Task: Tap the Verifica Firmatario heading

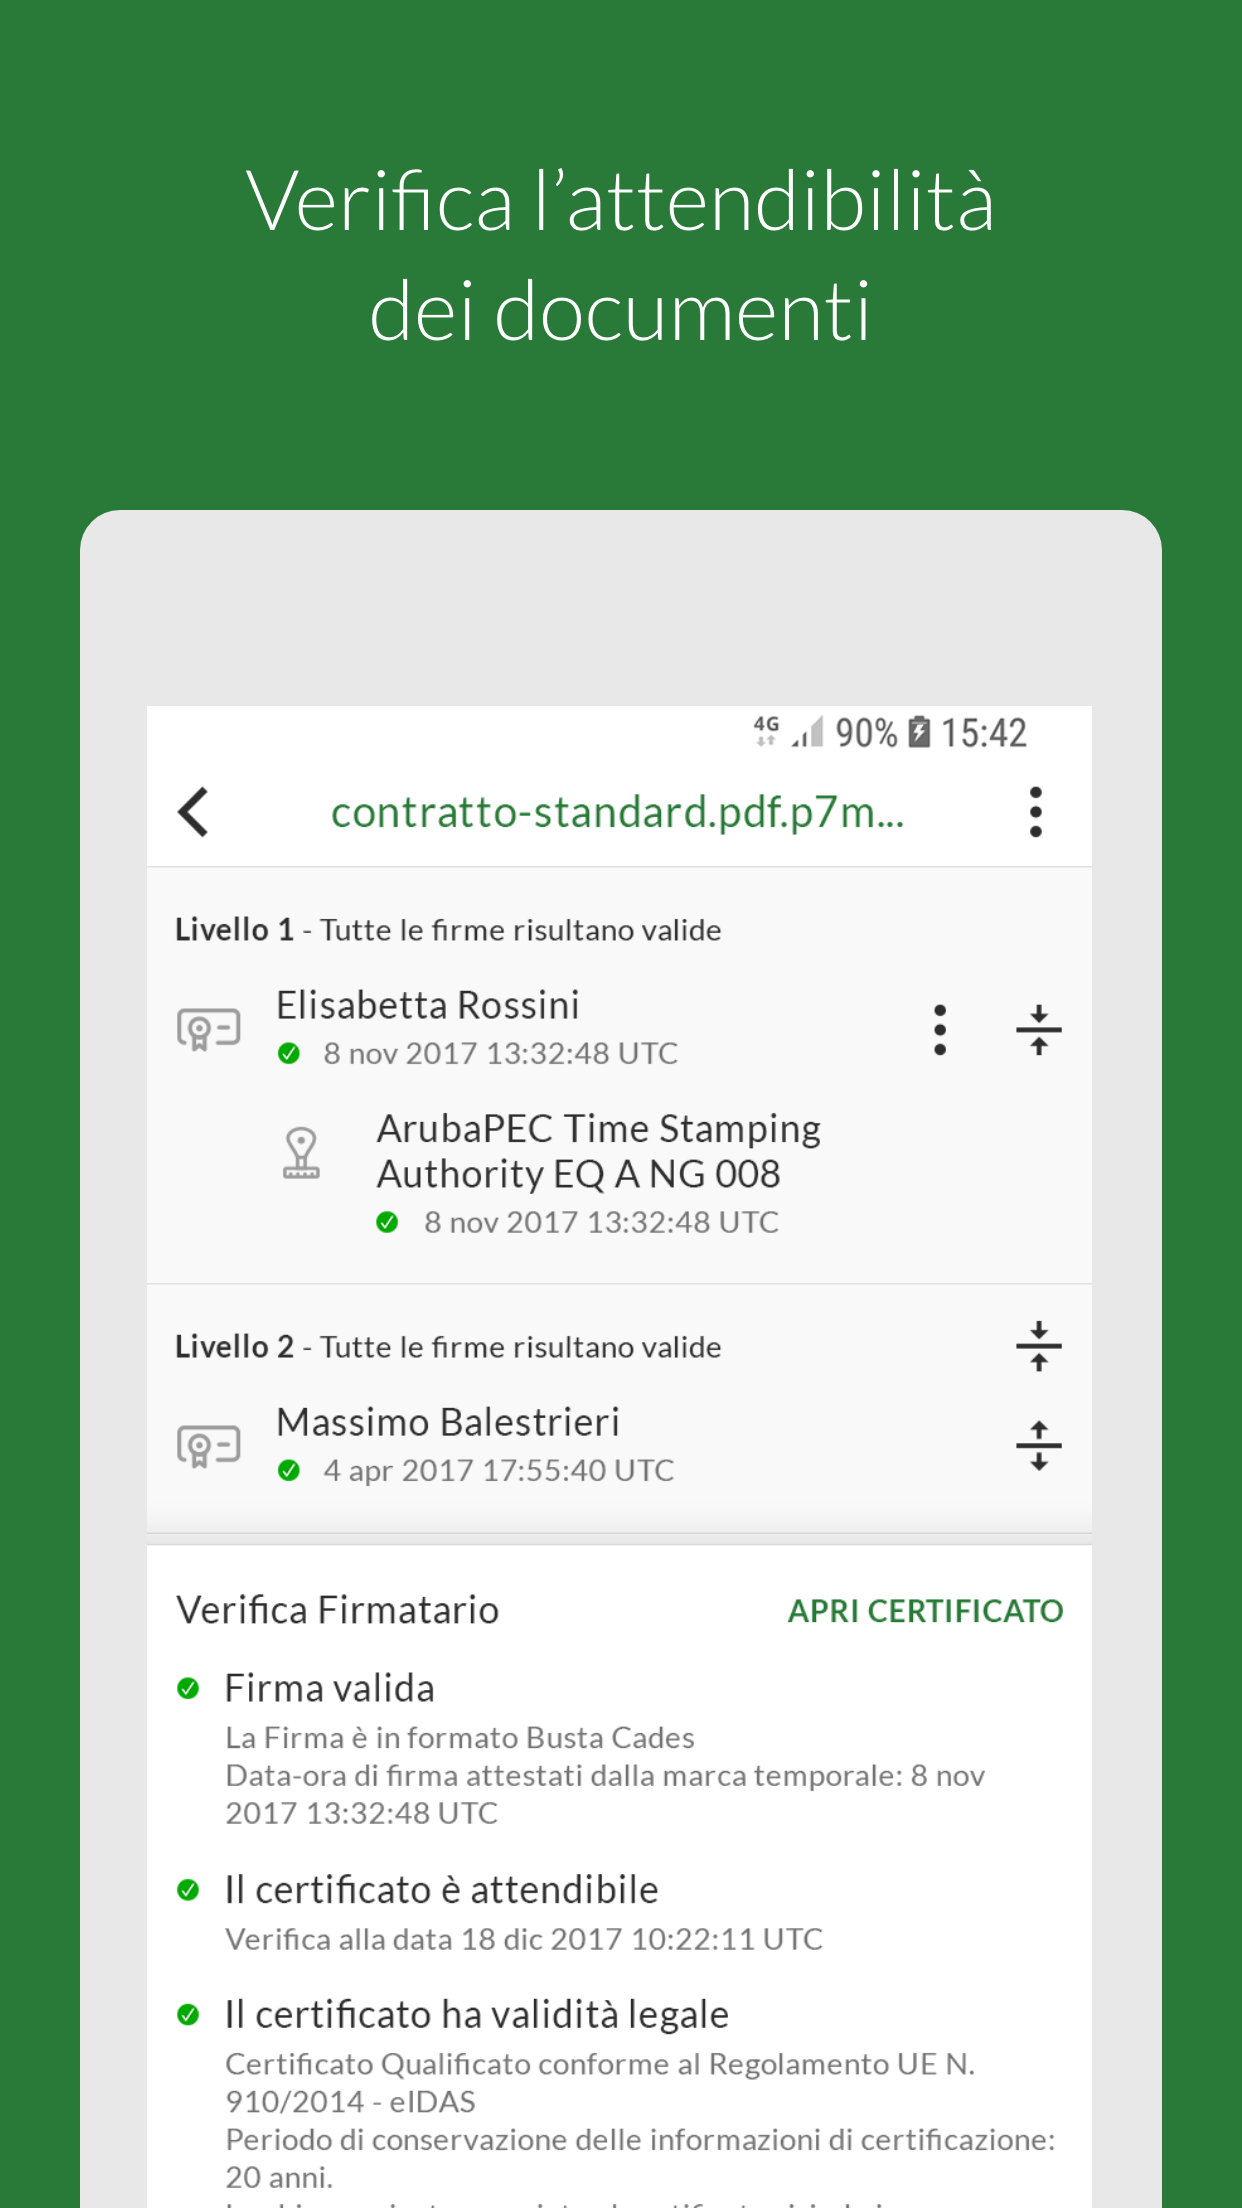Action: pos(337,1610)
